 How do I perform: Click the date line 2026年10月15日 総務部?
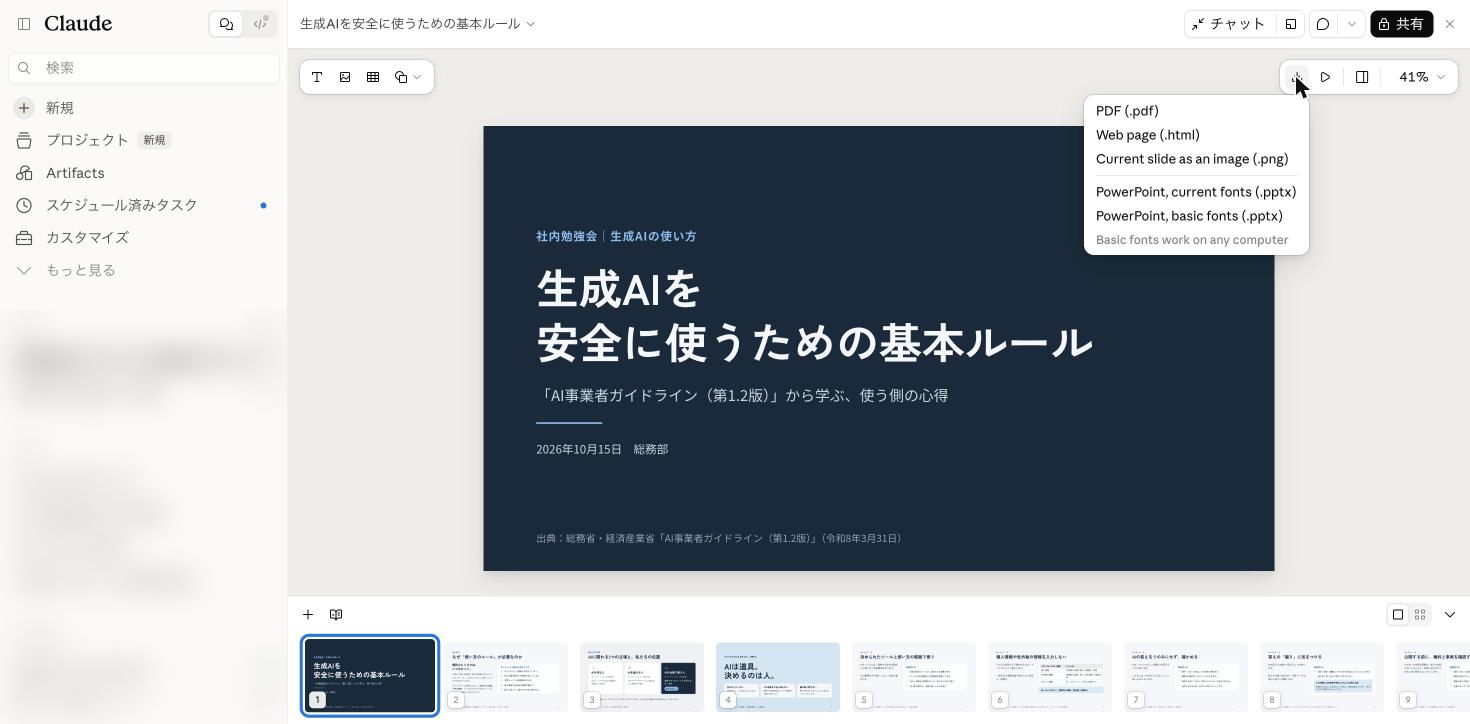[602, 450]
